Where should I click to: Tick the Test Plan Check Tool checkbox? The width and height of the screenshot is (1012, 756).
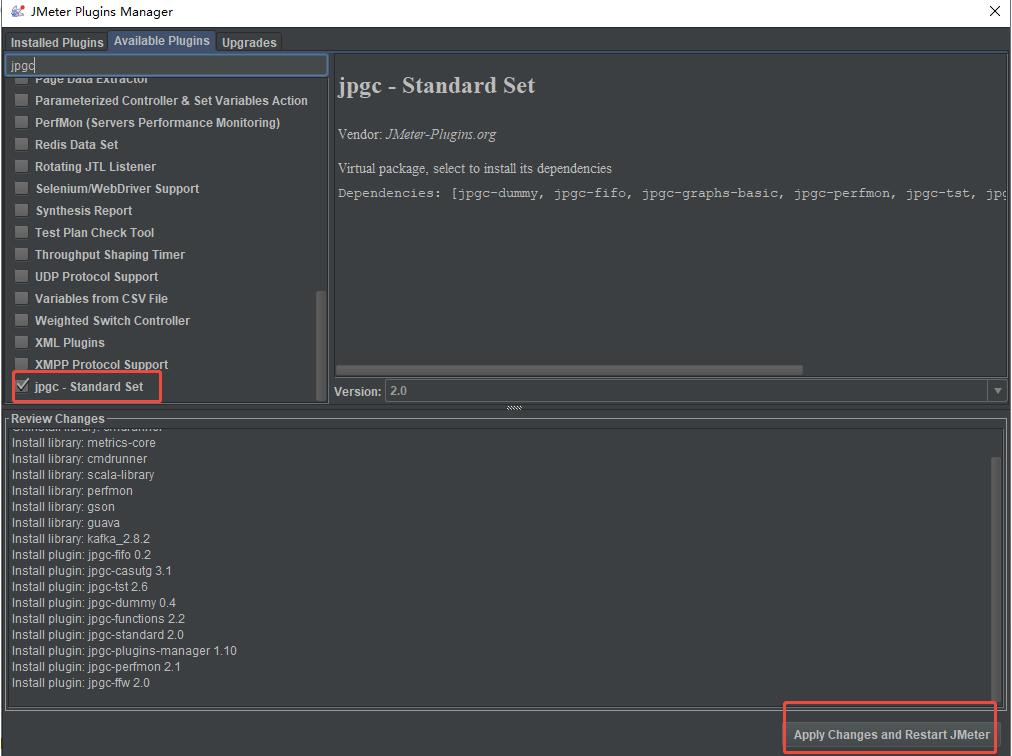(22, 232)
